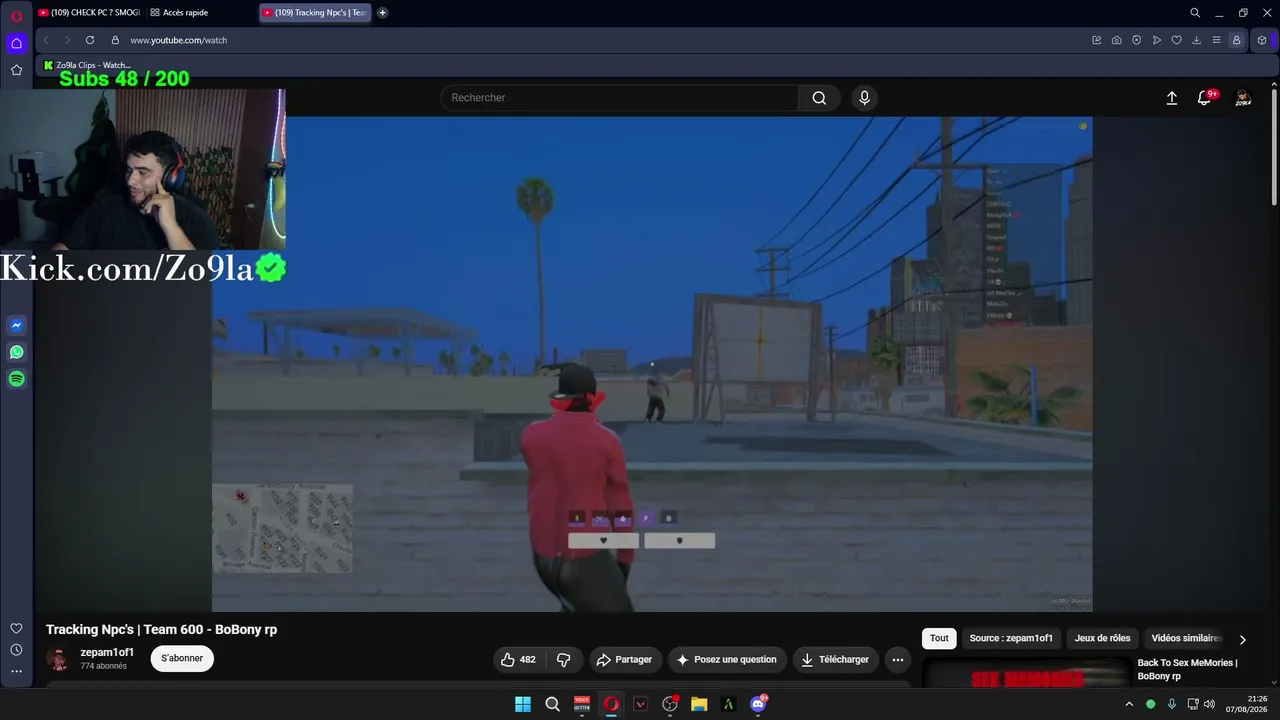
Task: Open Discord from the taskbar
Action: (758, 704)
